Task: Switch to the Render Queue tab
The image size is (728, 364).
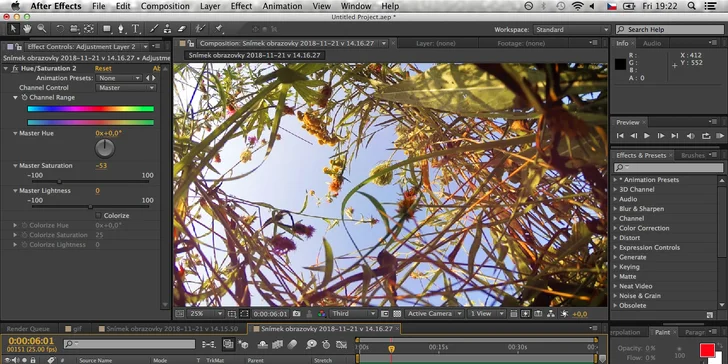Action: tap(28, 329)
